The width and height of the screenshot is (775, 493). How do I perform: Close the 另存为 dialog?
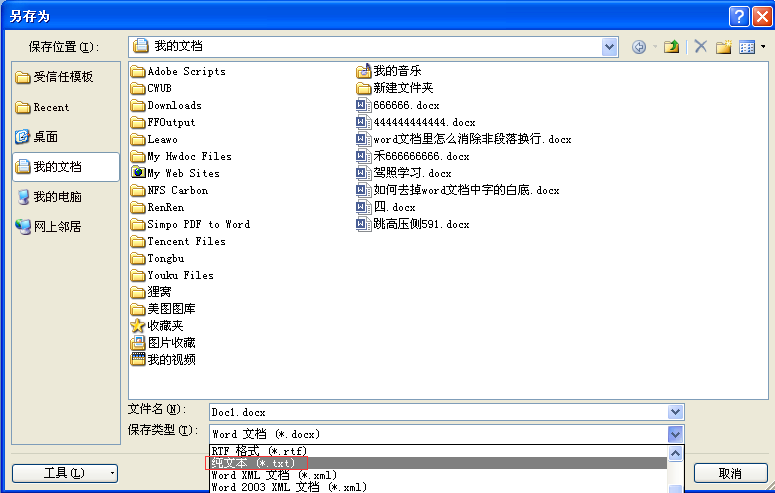pyautogui.click(x=762, y=17)
